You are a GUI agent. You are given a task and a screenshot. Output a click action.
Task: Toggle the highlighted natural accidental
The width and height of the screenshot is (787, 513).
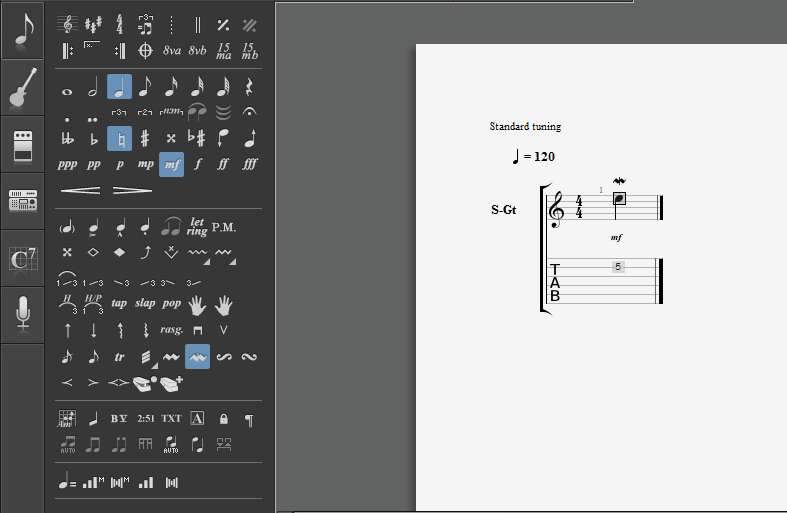pyautogui.click(x=119, y=138)
